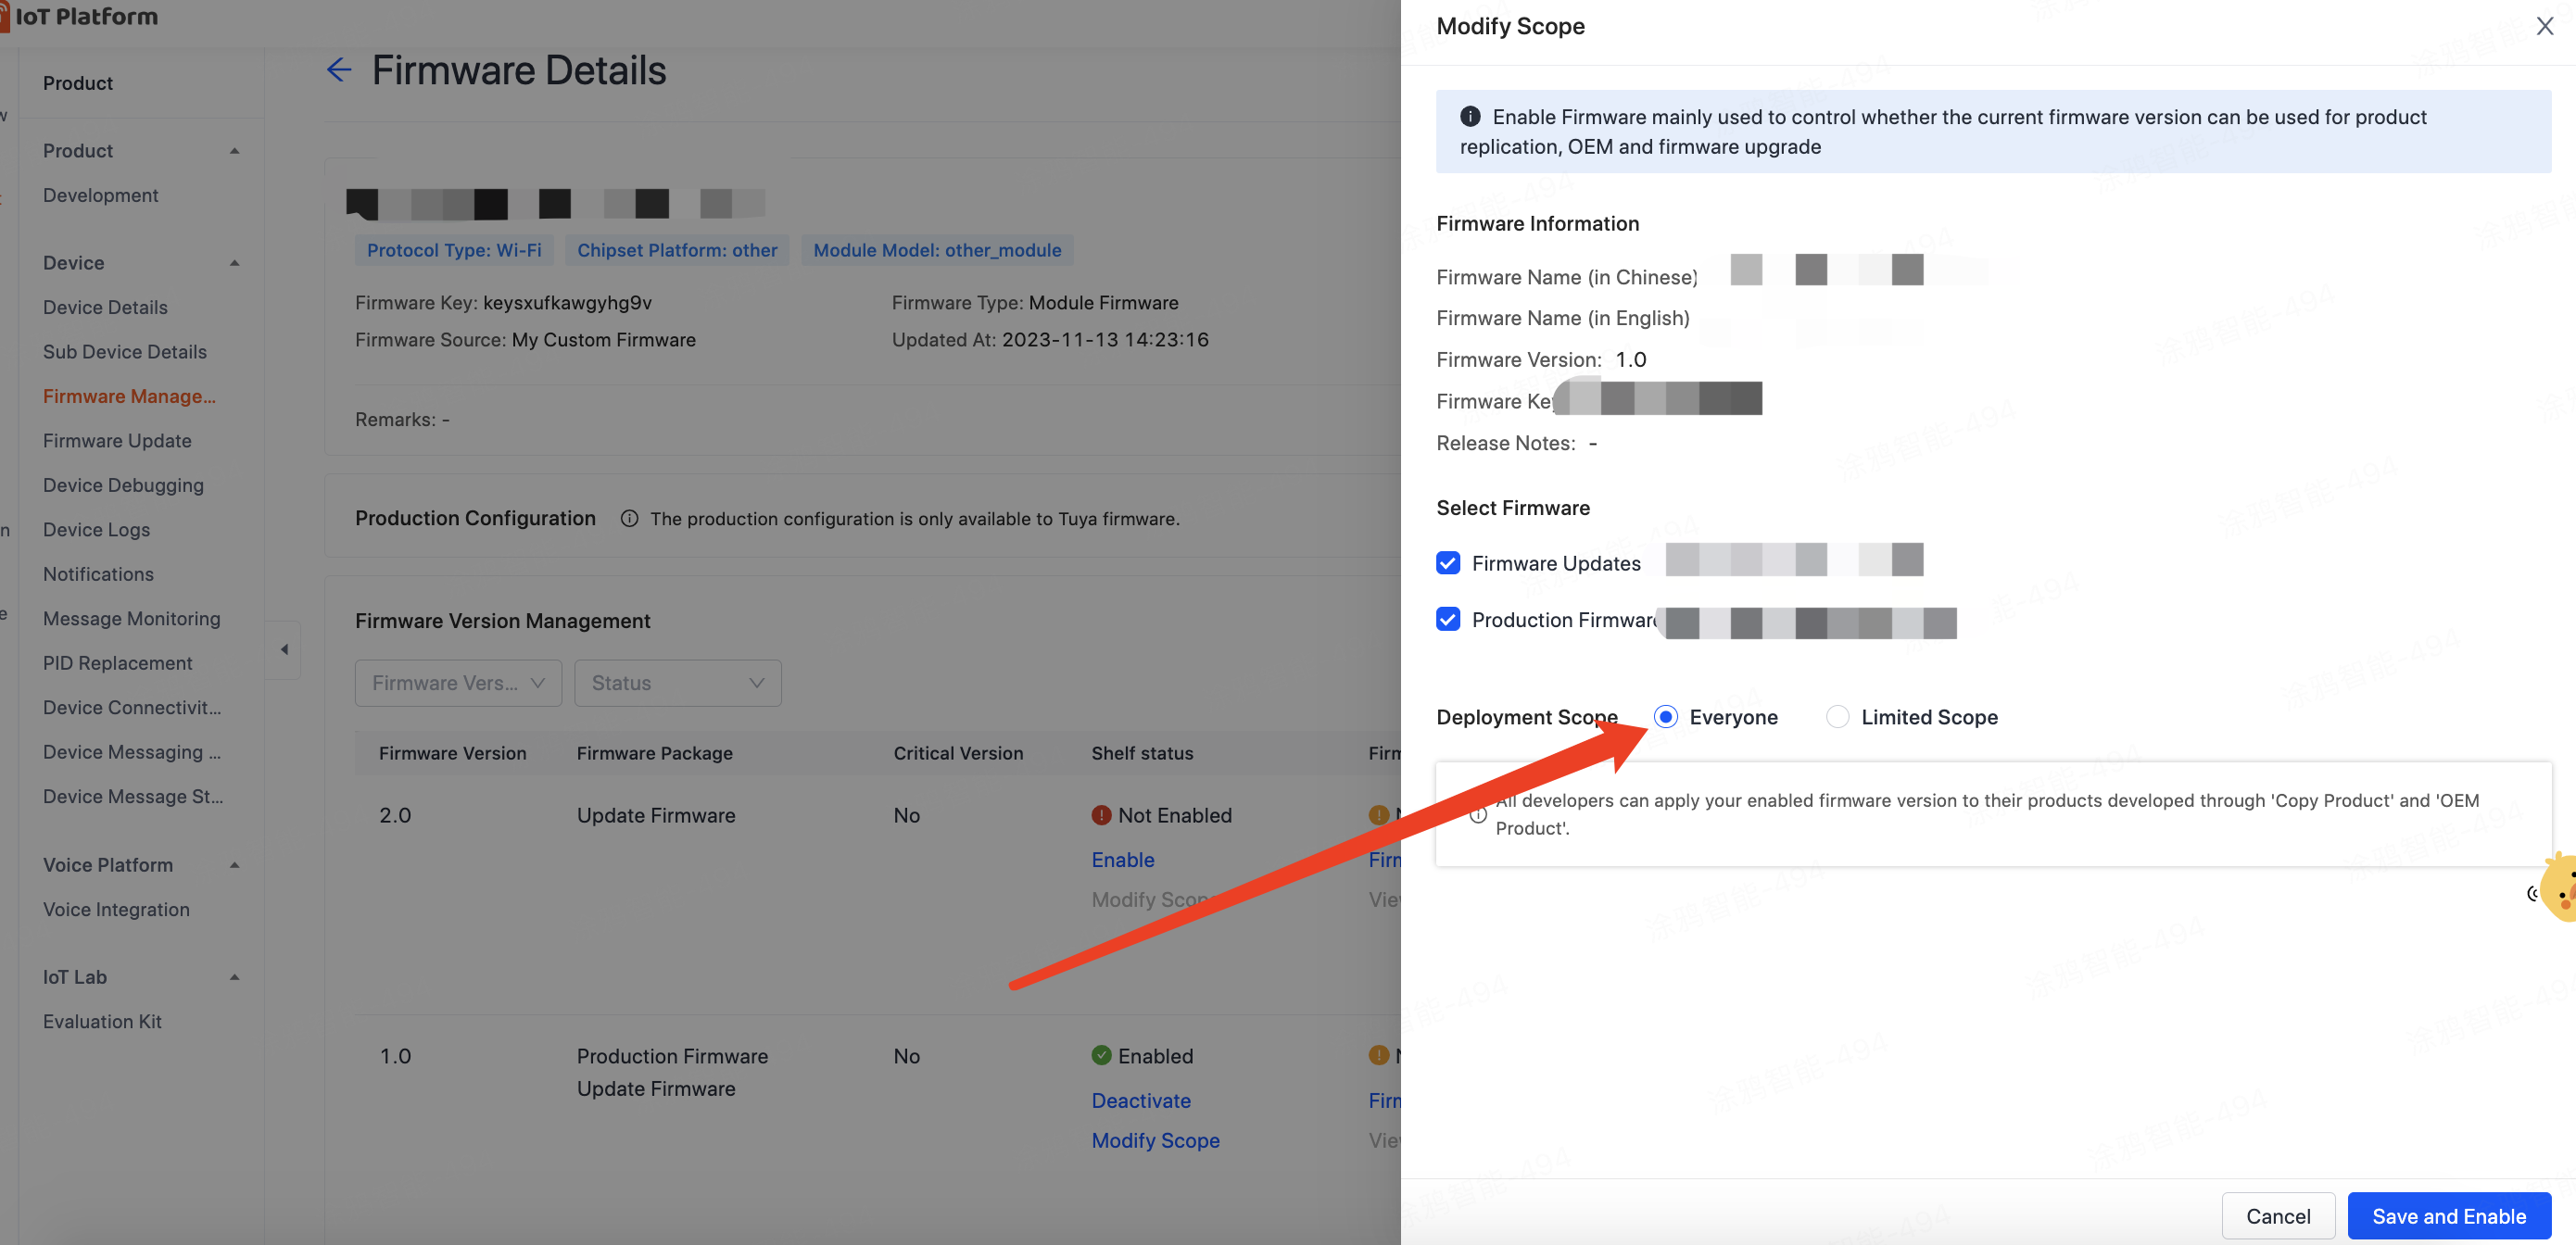Open Firmware Update in the sidebar
The image size is (2576, 1245).
pos(117,441)
